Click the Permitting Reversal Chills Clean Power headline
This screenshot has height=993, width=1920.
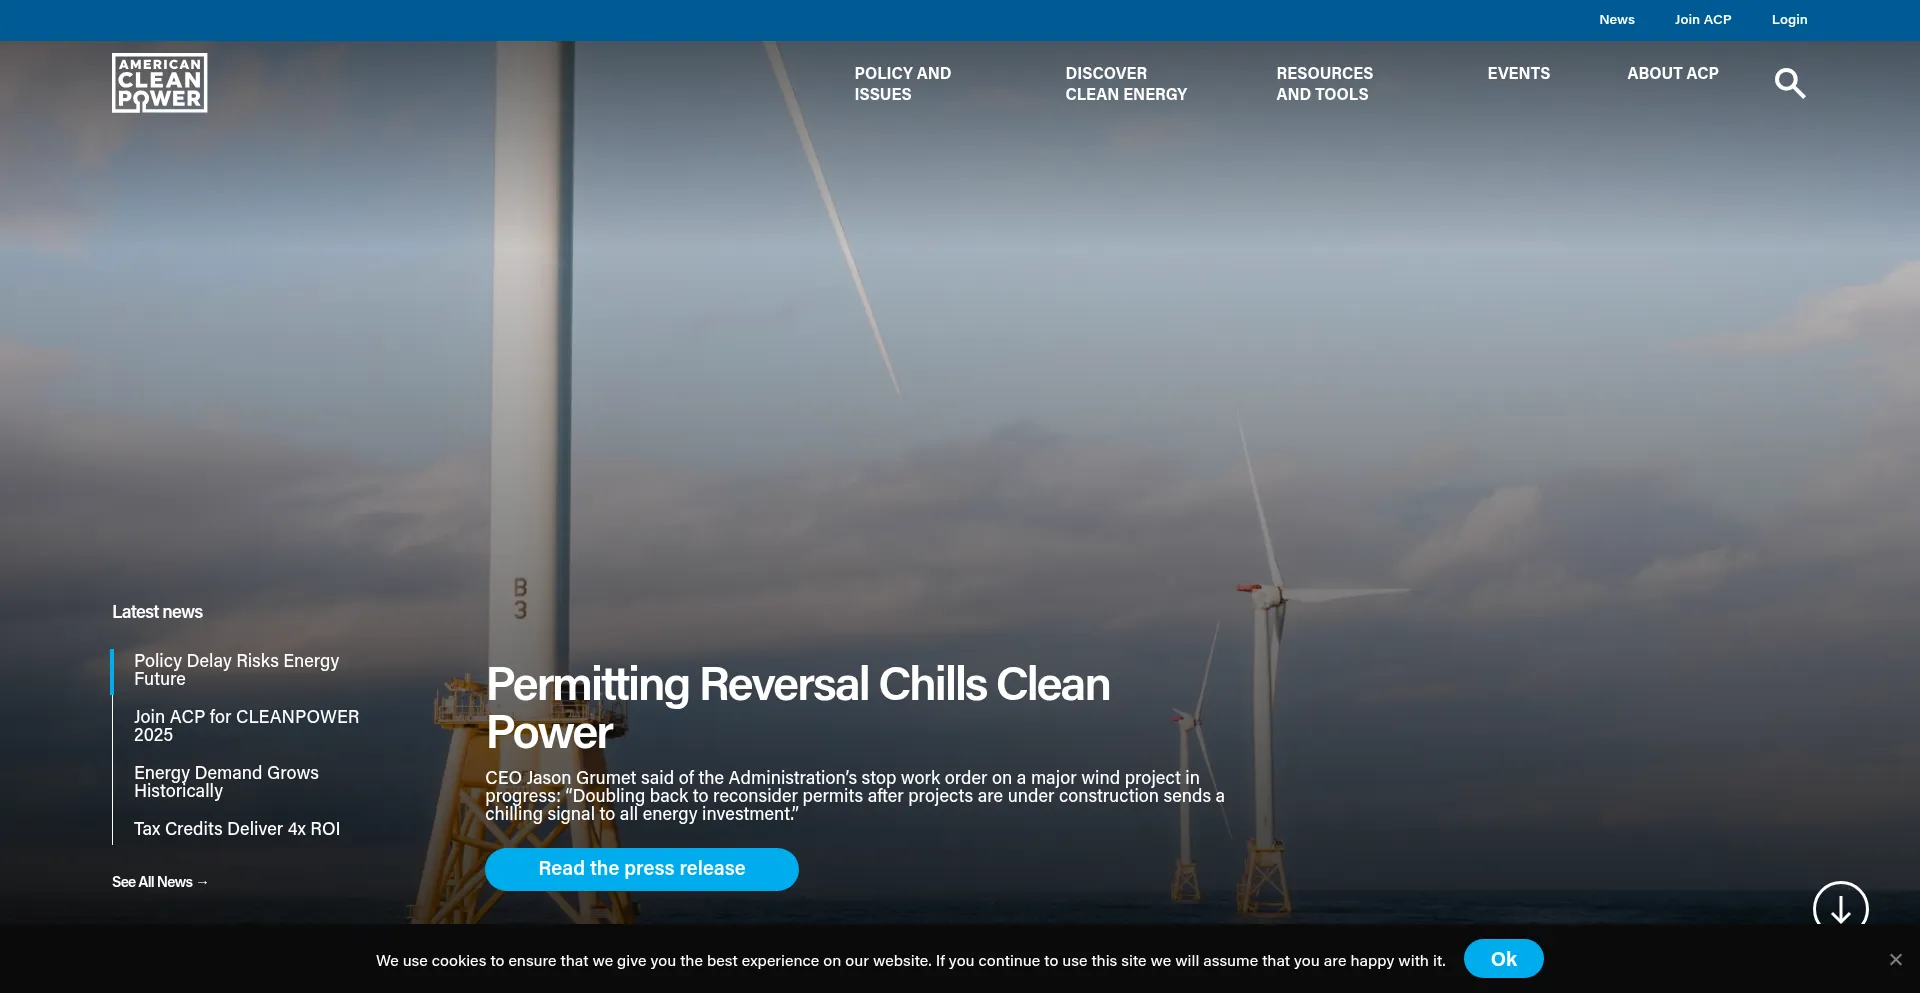(x=798, y=707)
